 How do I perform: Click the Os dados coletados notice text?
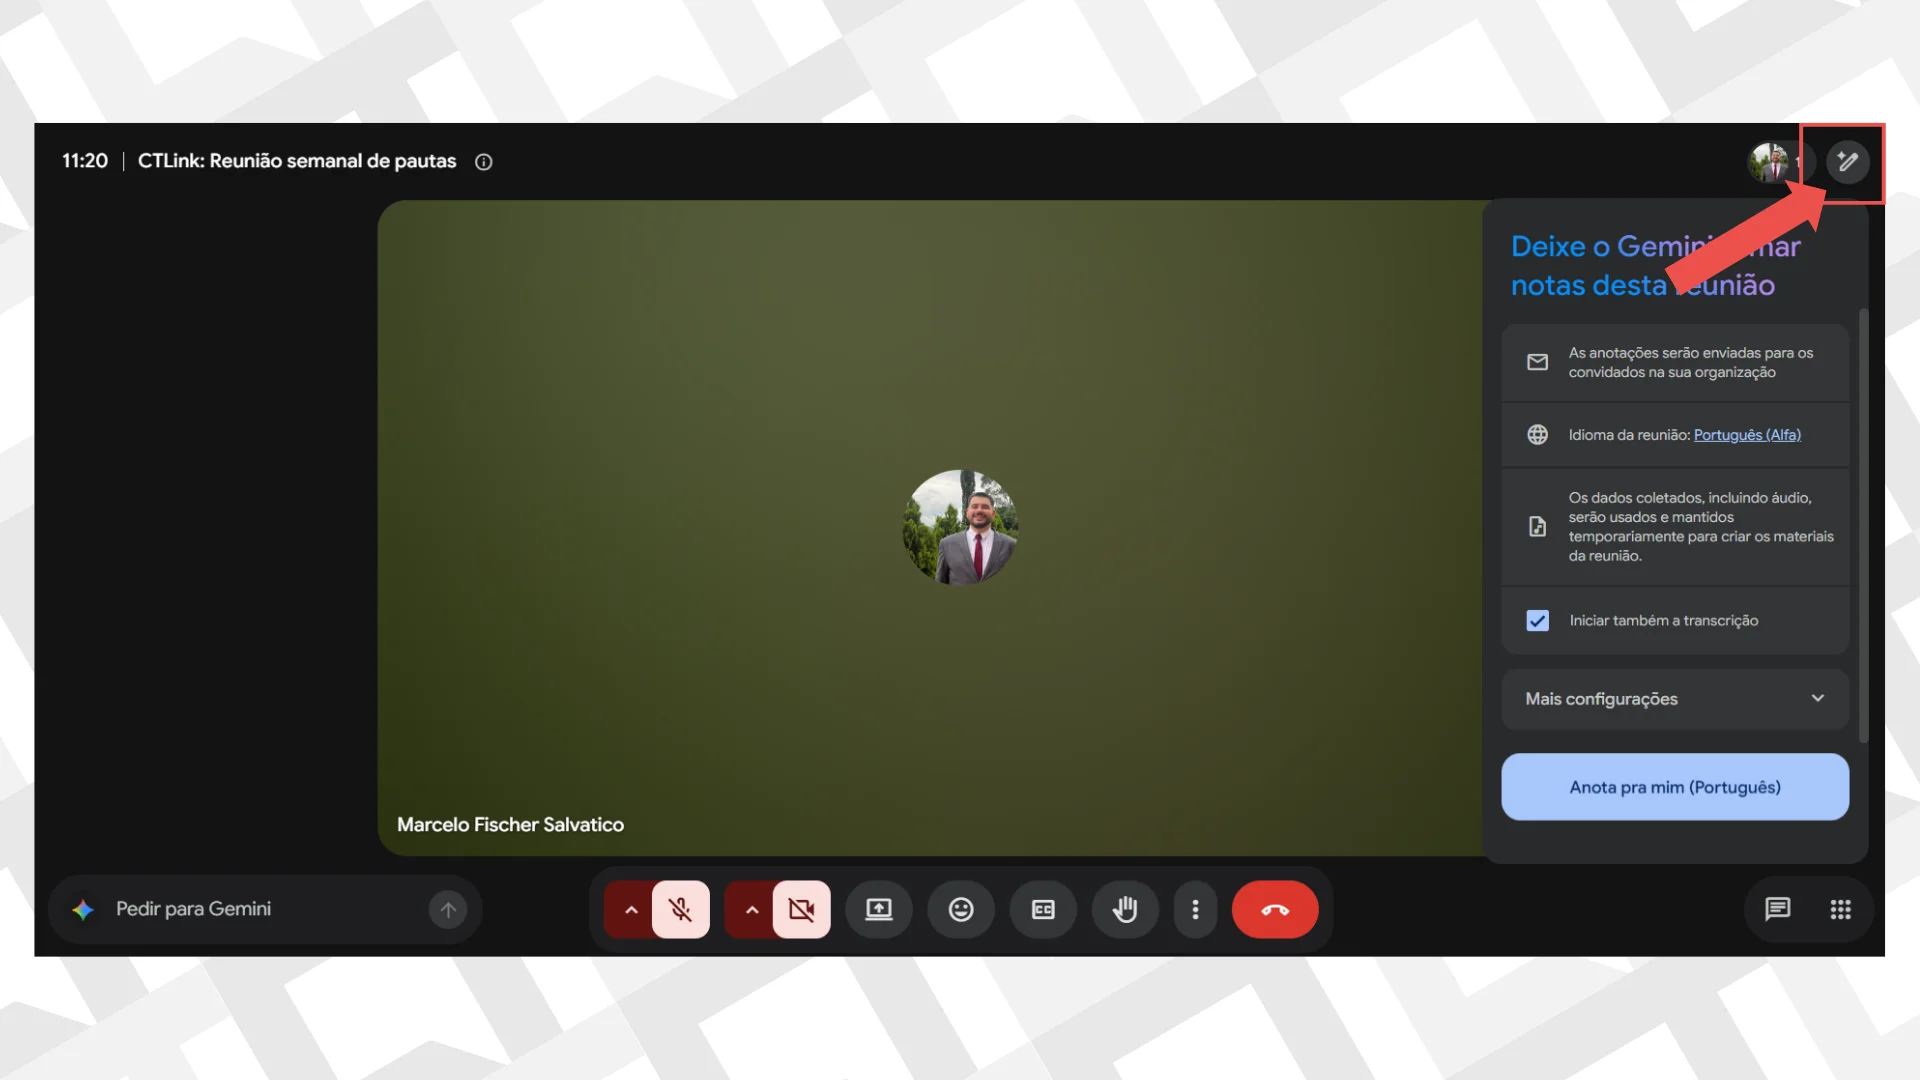(x=1701, y=527)
